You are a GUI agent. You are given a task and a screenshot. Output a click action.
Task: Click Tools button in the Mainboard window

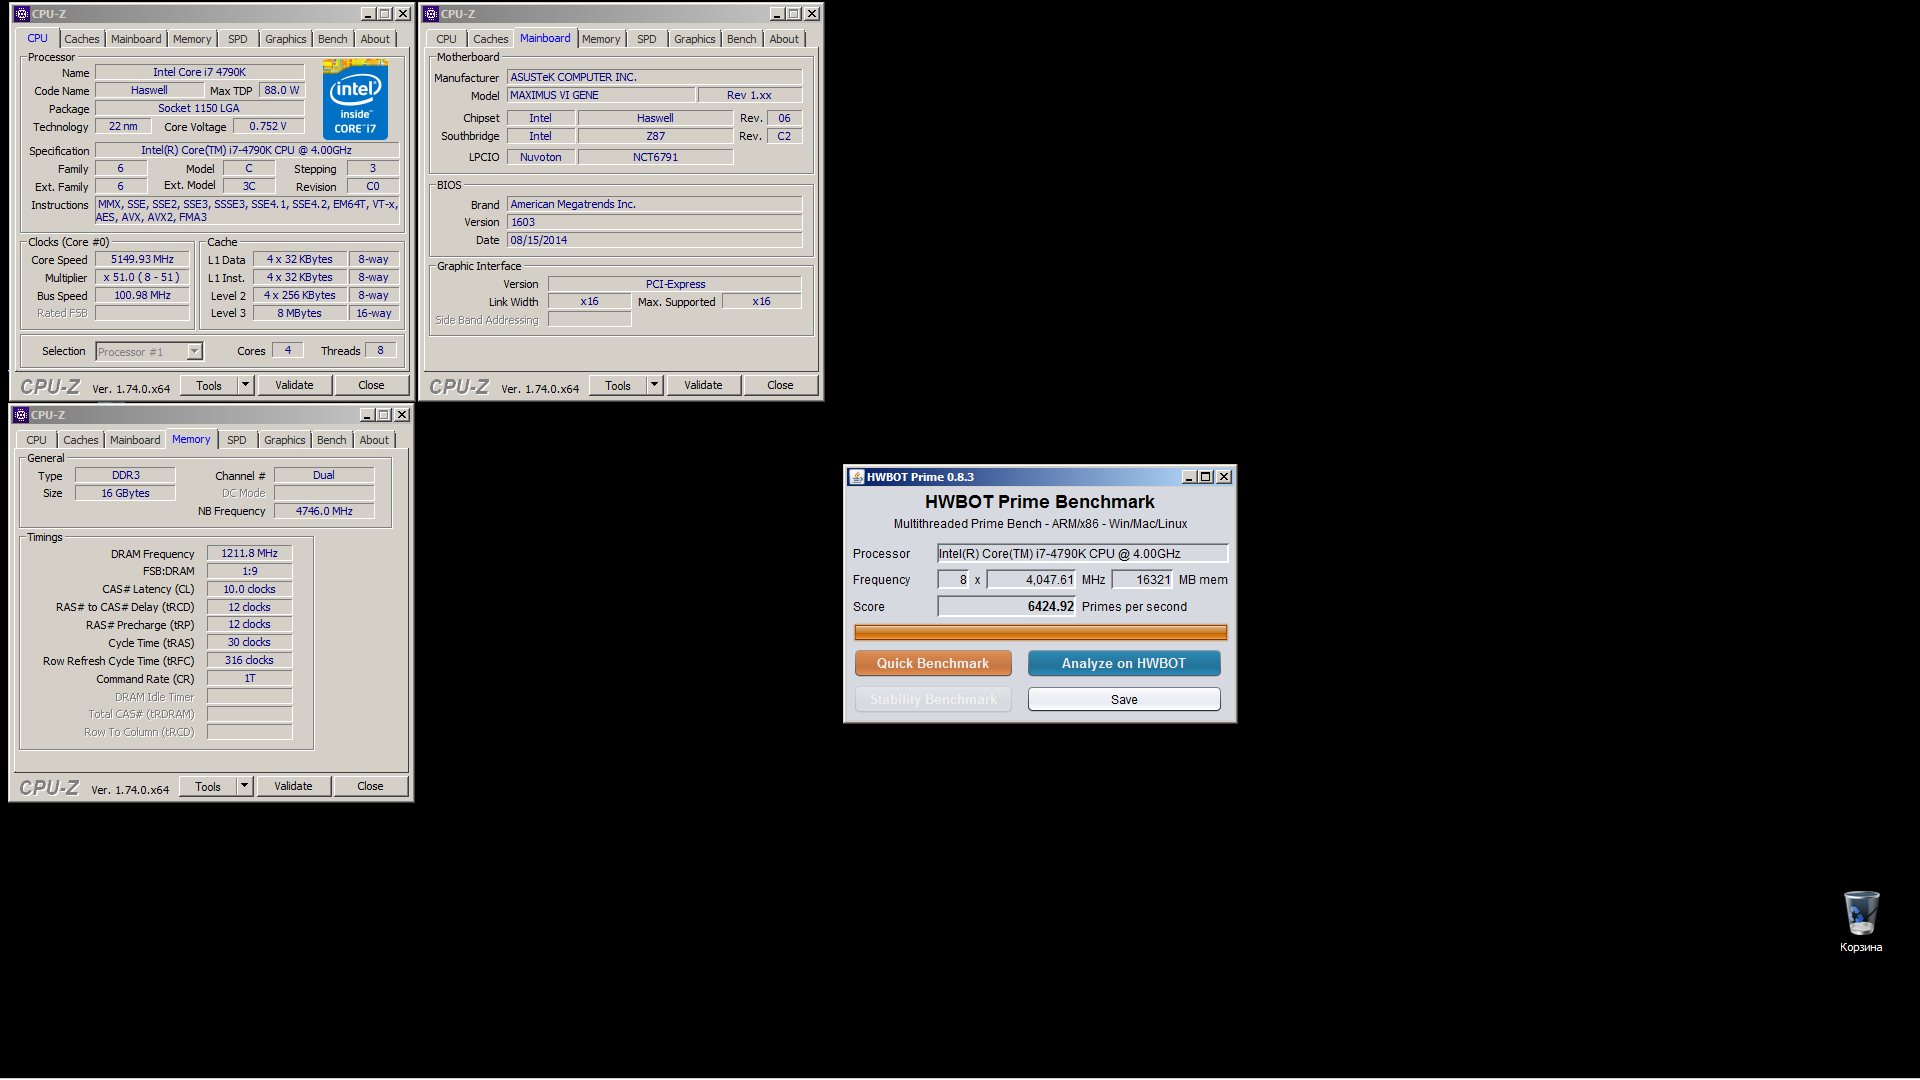click(618, 385)
